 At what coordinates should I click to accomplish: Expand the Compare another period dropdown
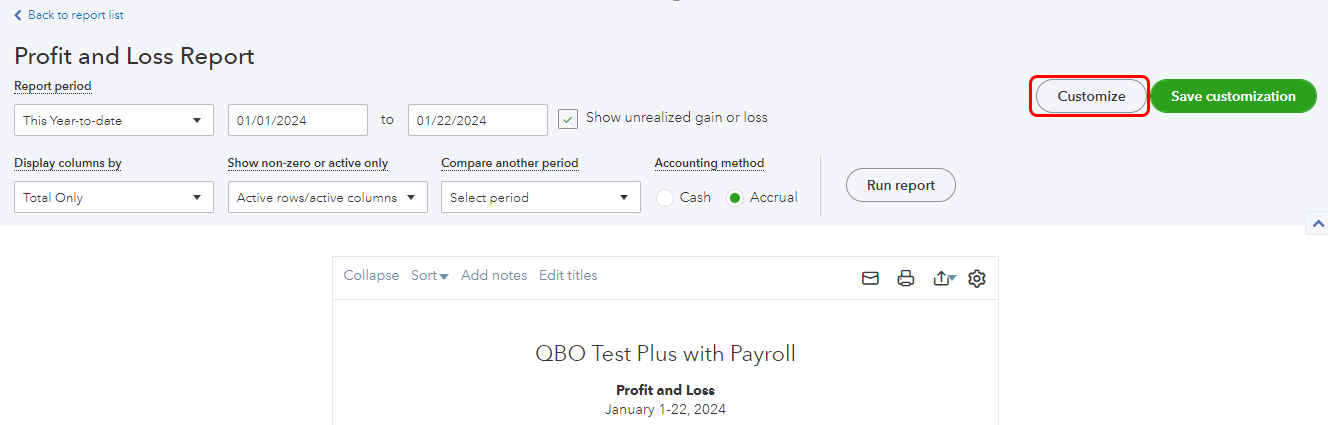541,198
